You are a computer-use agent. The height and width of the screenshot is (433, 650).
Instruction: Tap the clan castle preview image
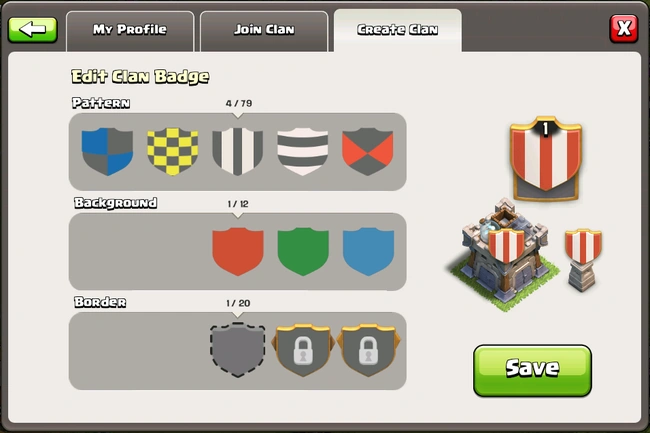504,255
